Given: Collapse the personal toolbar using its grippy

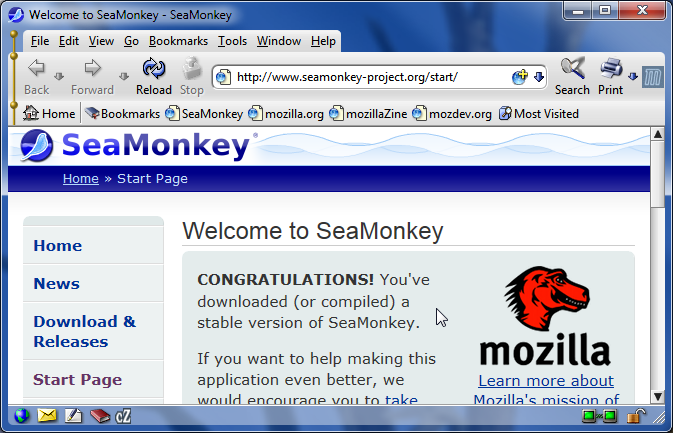Looking at the screenshot, I should click(14, 114).
